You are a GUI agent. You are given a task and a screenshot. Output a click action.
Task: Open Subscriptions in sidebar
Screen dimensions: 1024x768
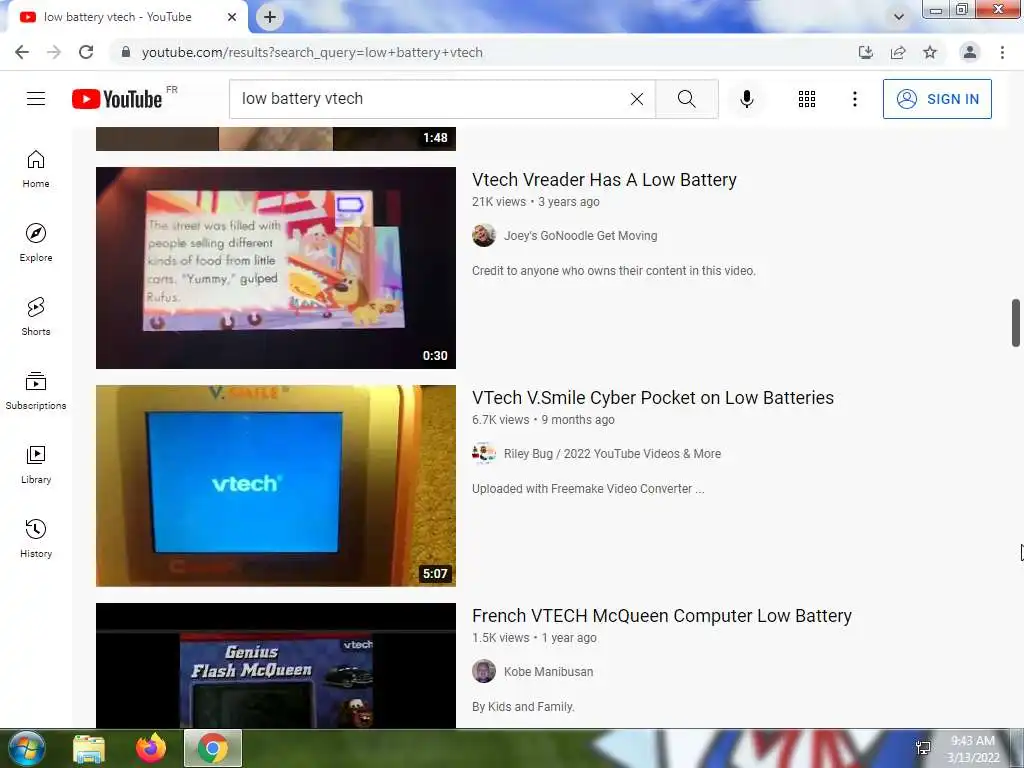coord(36,391)
